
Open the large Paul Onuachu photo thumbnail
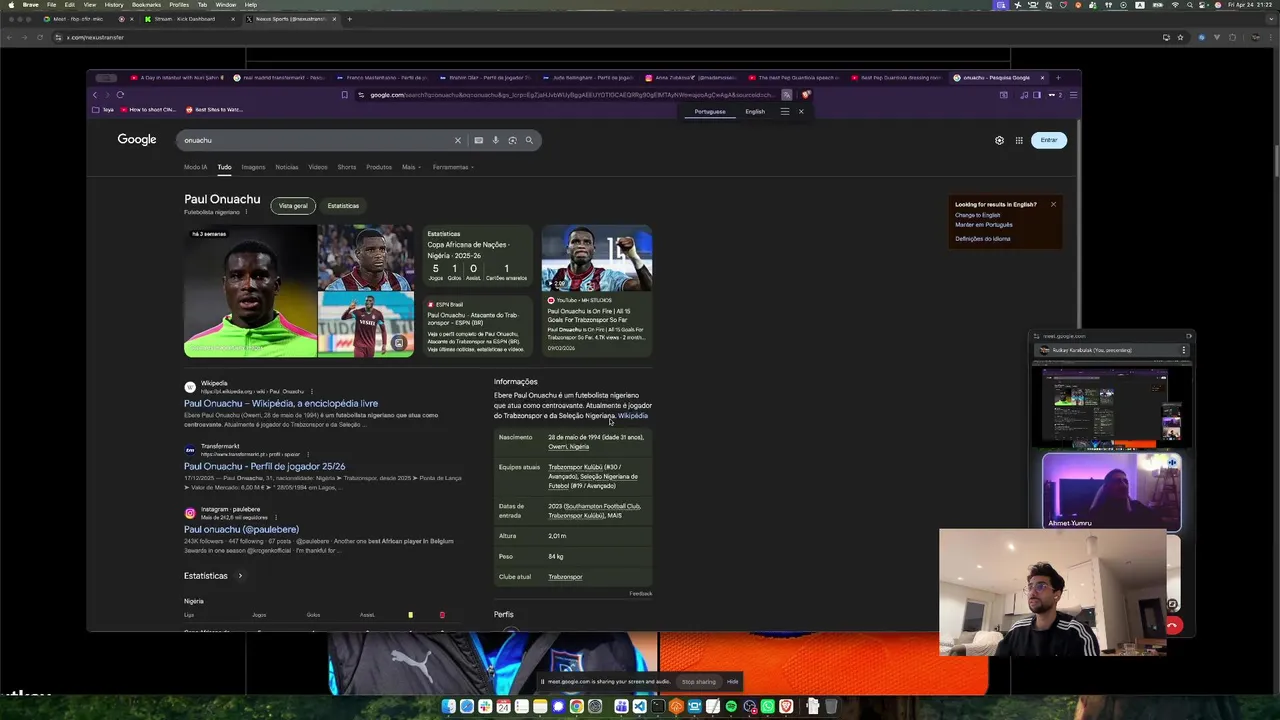[x=250, y=291]
